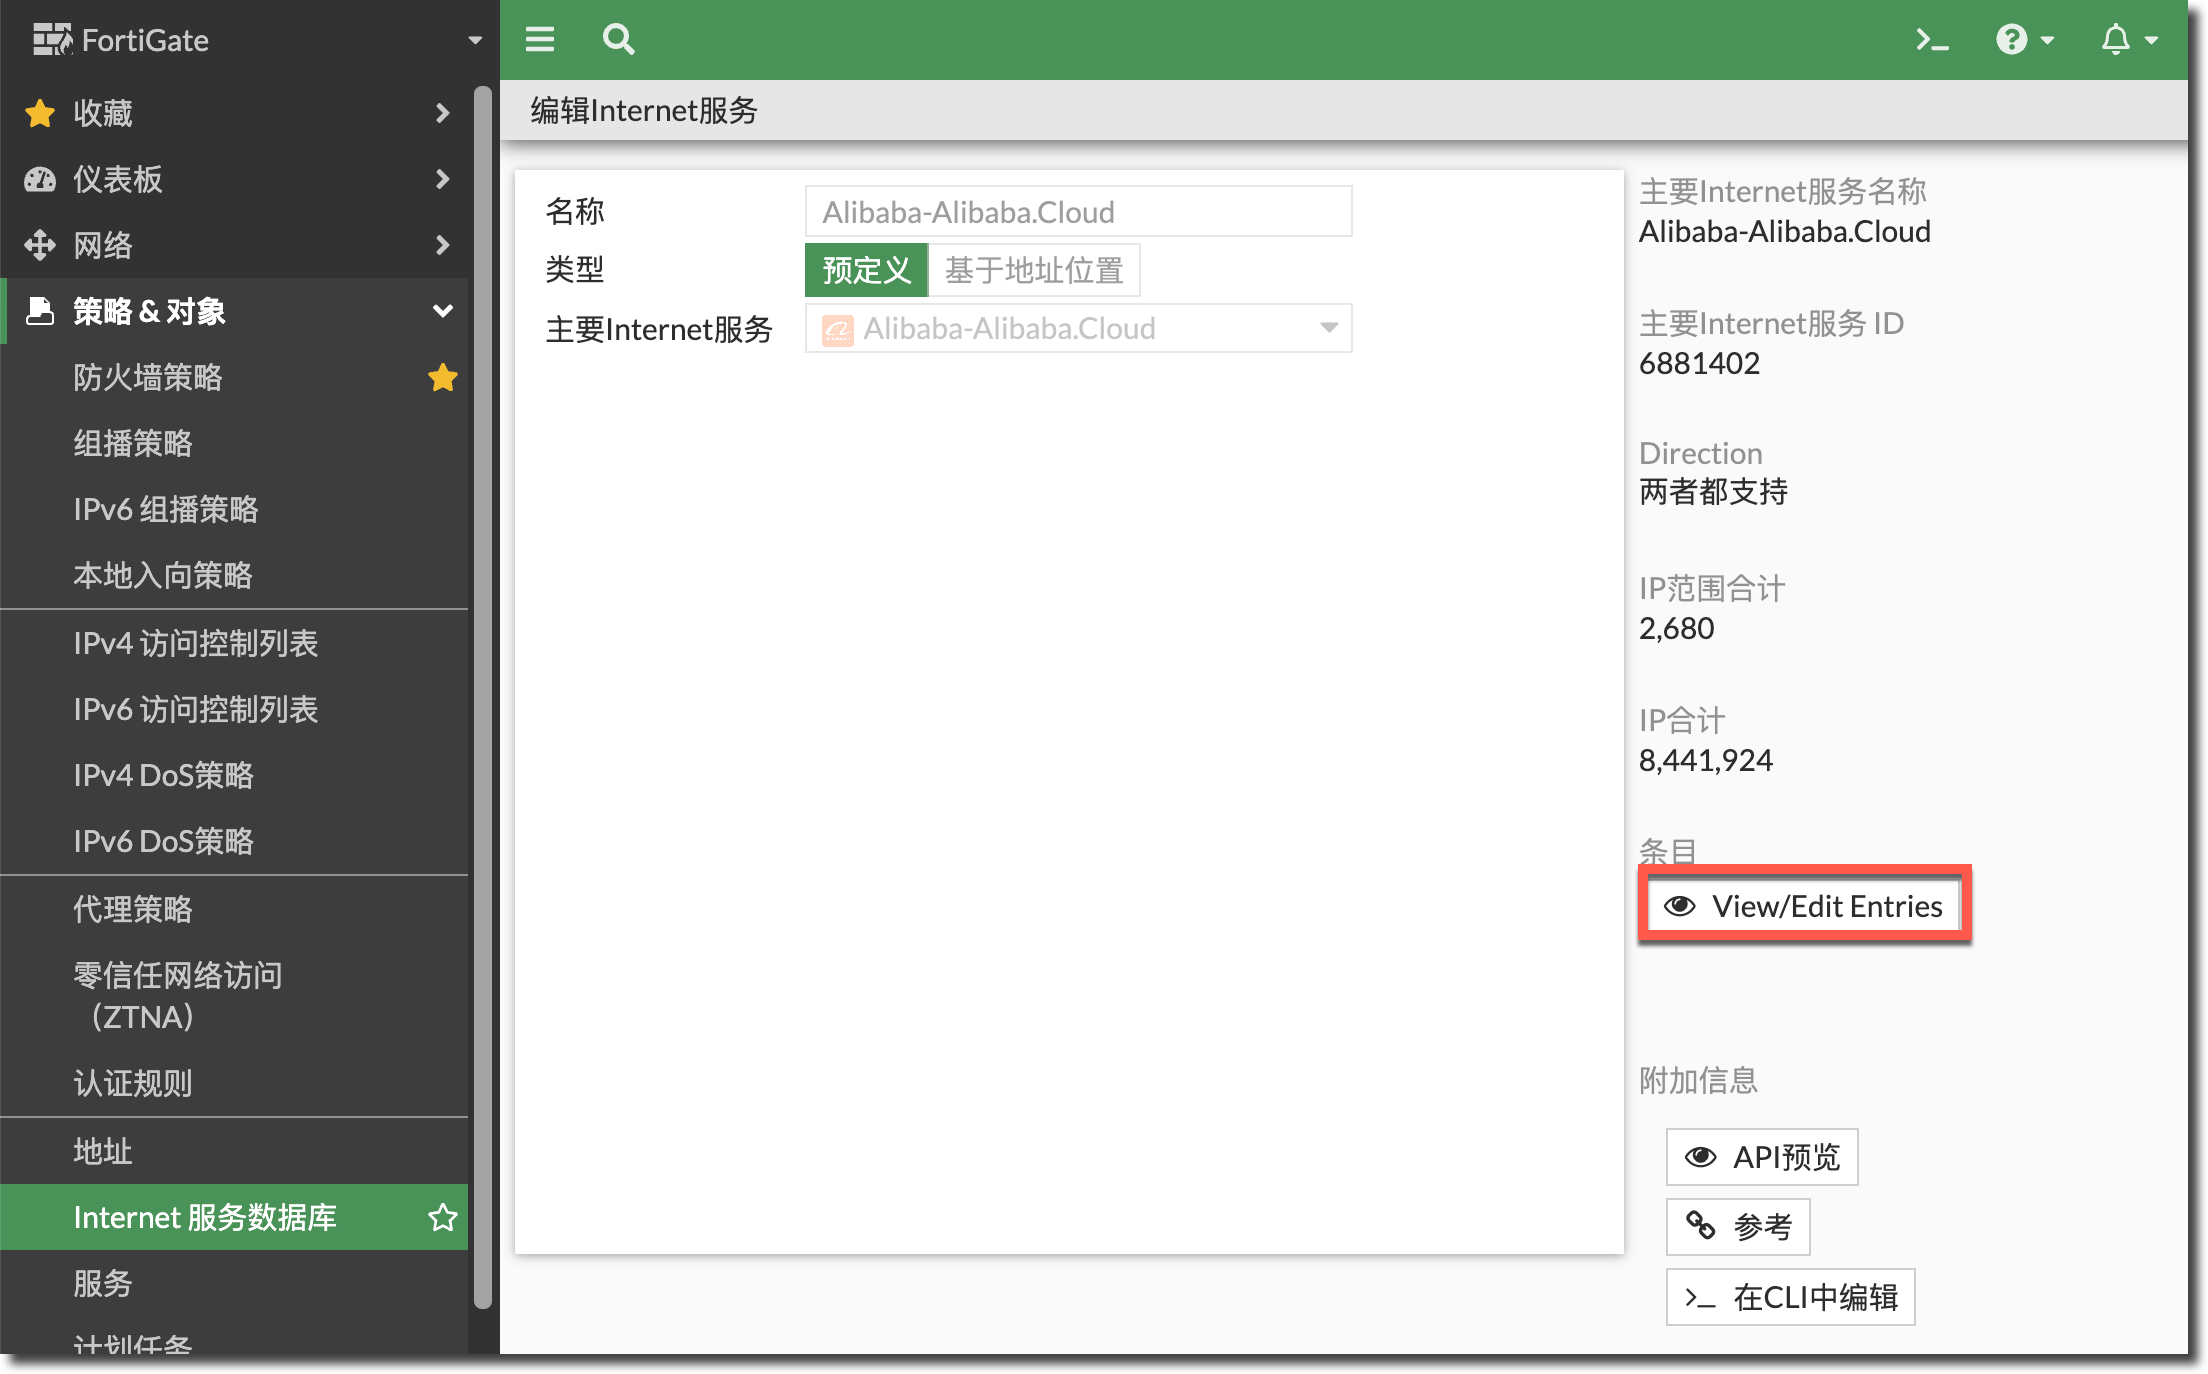Screen dimensions: 2208x1374
Task: Expand the 网络 menu section
Action: coord(442,245)
